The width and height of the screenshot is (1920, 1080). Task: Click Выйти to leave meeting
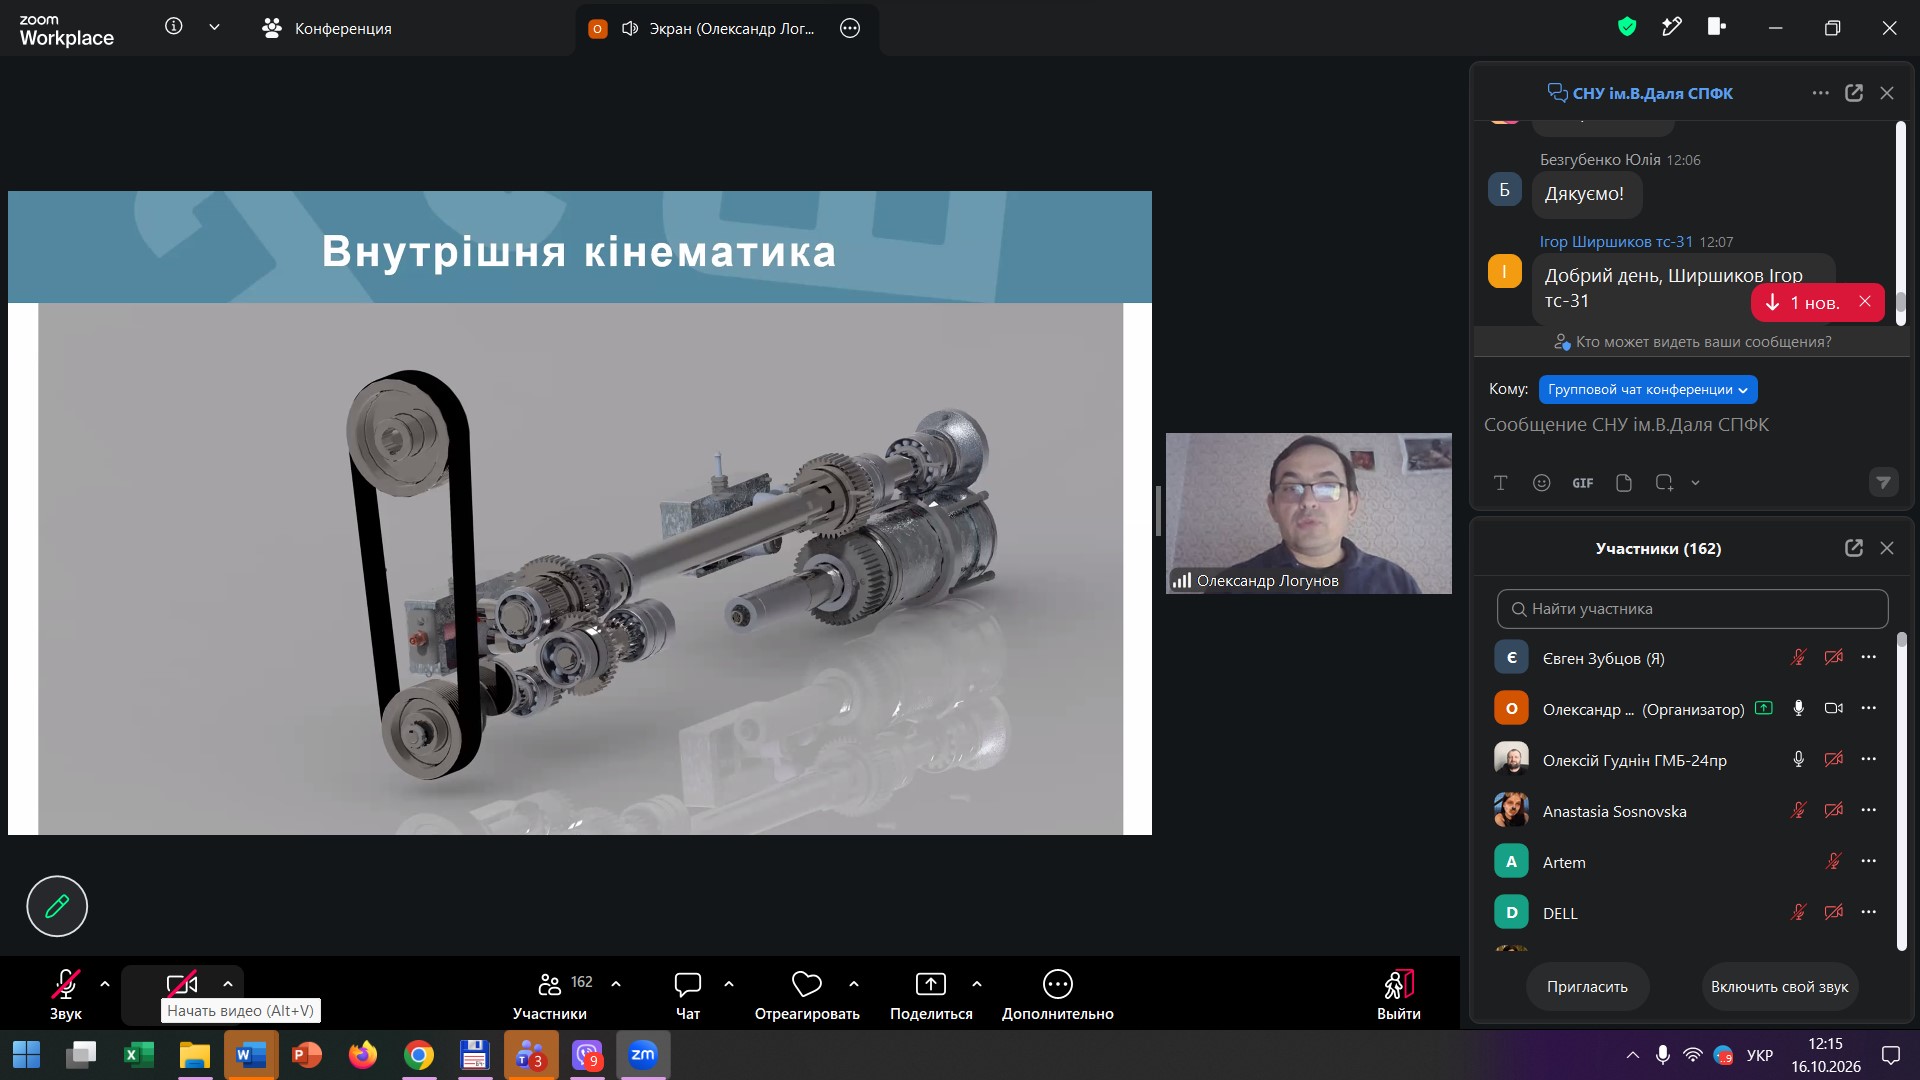click(1398, 994)
